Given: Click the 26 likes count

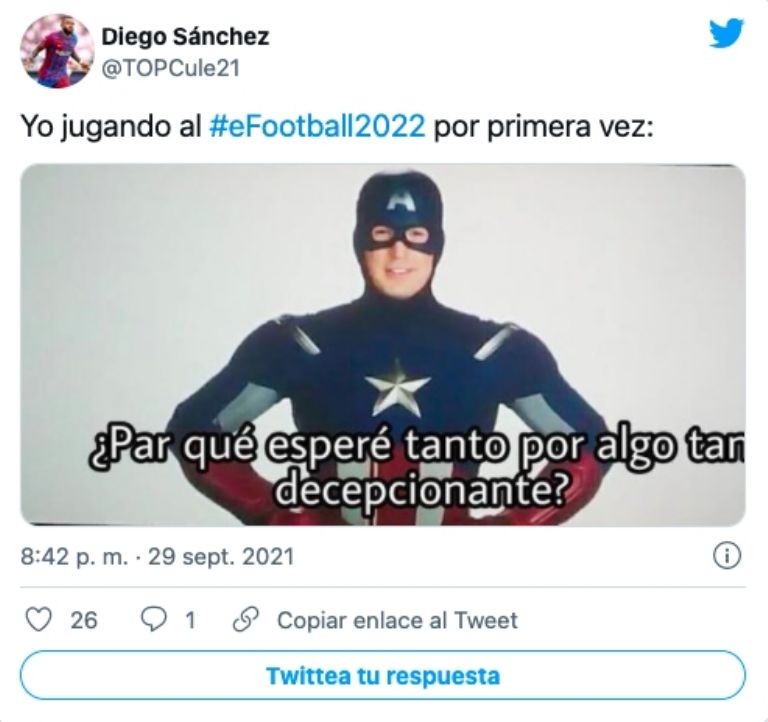Looking at the screenshot, I should (84, 620).
